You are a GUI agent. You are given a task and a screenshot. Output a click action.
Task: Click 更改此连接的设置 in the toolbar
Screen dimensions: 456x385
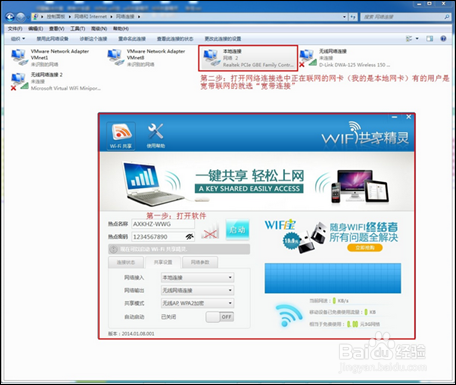[223, 39]
